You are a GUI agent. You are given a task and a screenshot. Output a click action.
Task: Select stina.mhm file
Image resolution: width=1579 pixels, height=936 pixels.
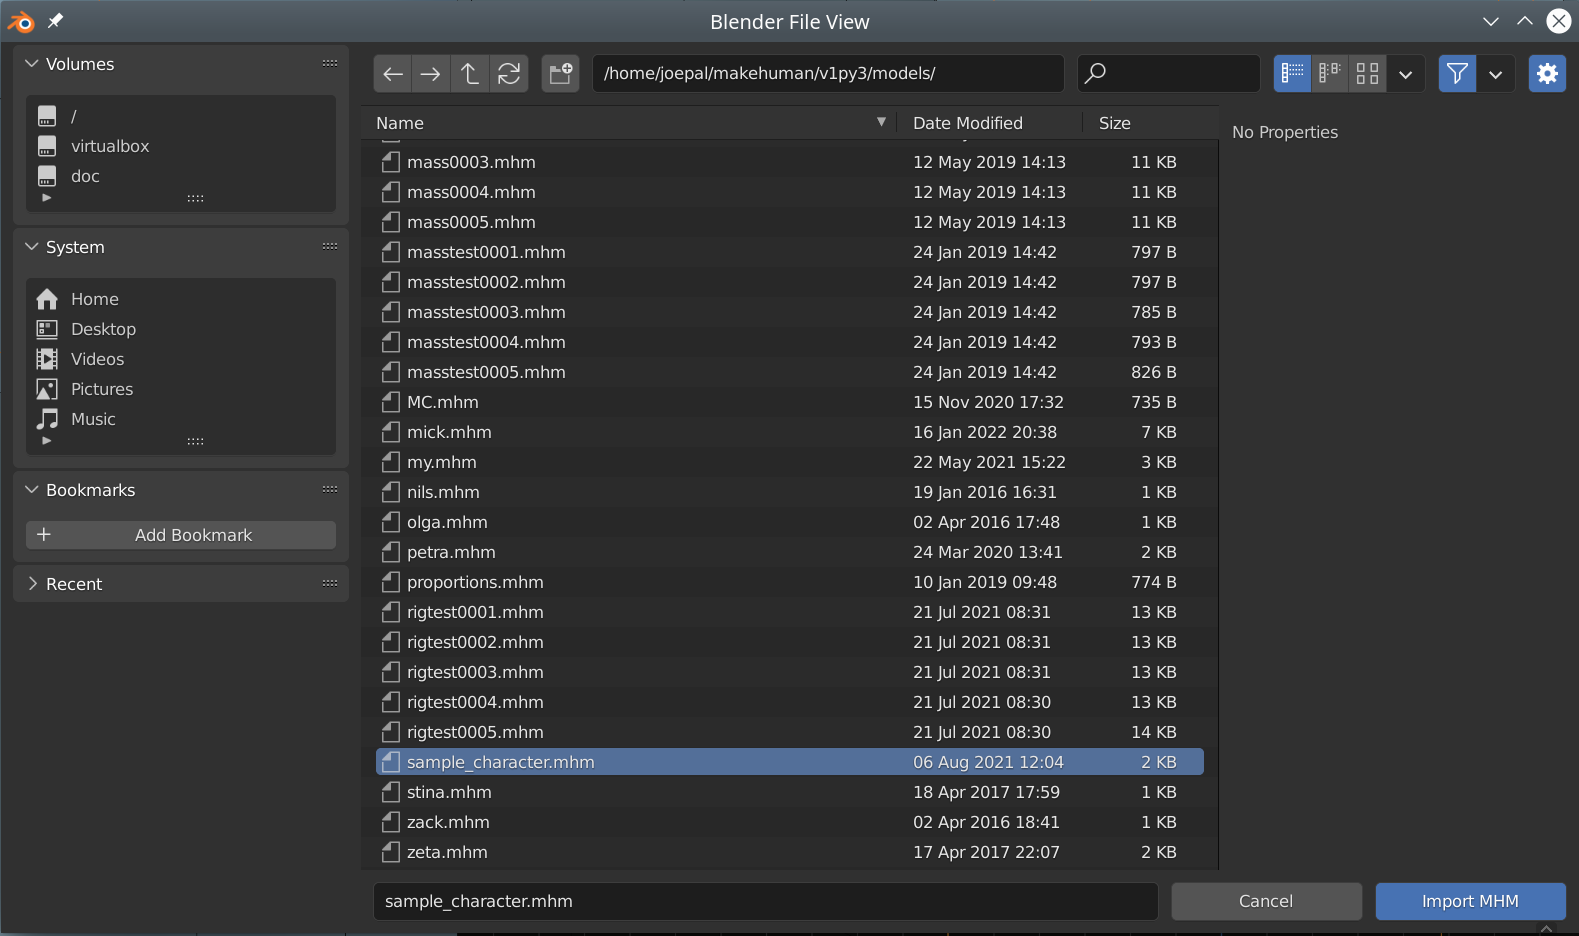pos(790,792)
